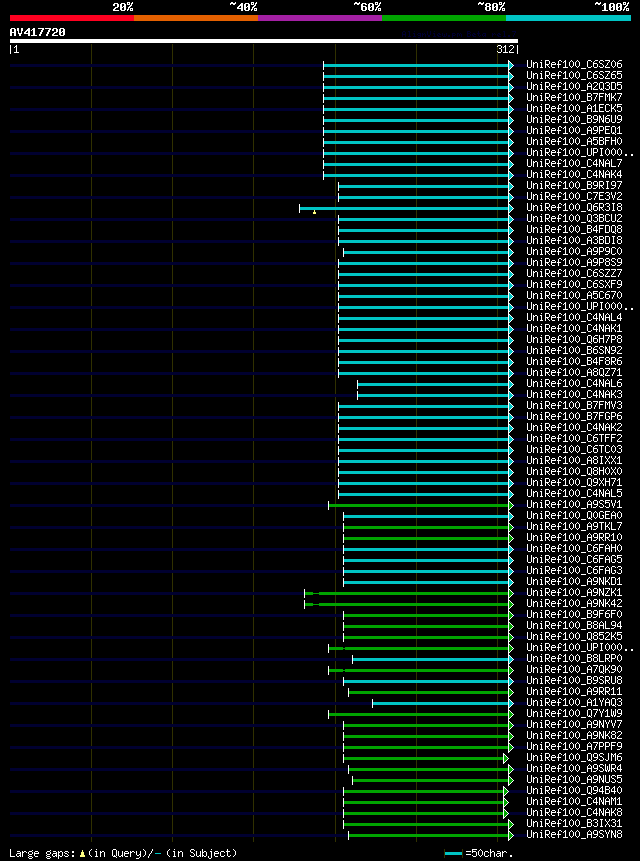Image resolution: width=640 pixels, height=861 pixels.
Task: Click the green alignment bar for A9S5V1
Action: coord(419,505)
